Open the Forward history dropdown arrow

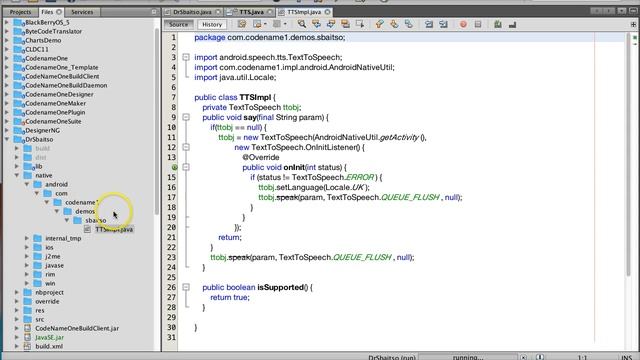click(x=285, y=24)
